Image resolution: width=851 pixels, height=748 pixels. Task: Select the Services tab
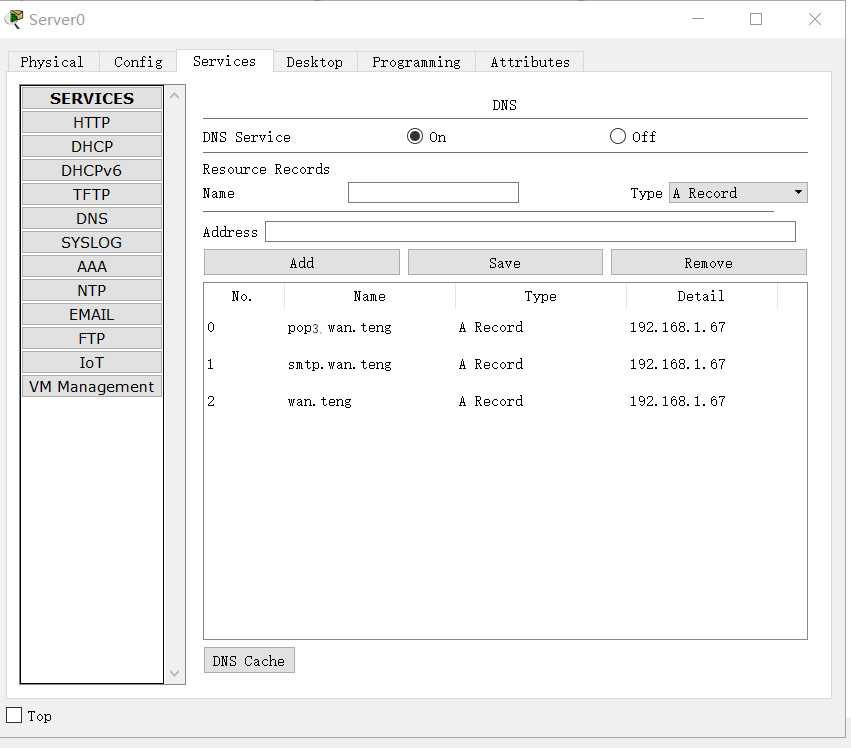point(225,61)
